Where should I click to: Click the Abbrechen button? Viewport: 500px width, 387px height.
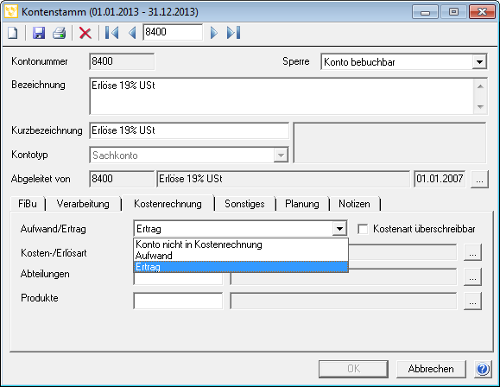click(x=431, y=369)
